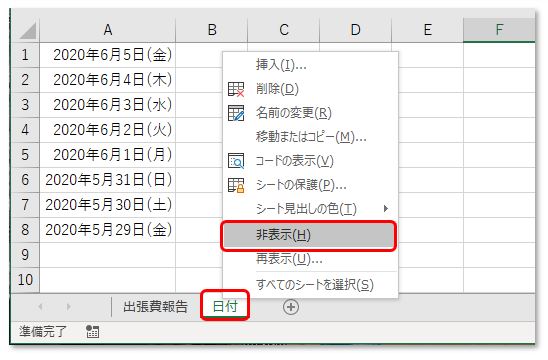The height and width of the screenshot is (360, 548).
Task: Click cell containing 2020年6月3日(水)
Action: (108, 105)
